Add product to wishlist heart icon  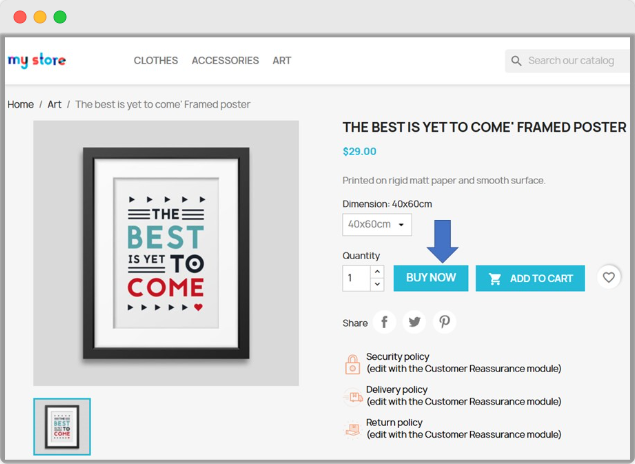coord(608,278)
